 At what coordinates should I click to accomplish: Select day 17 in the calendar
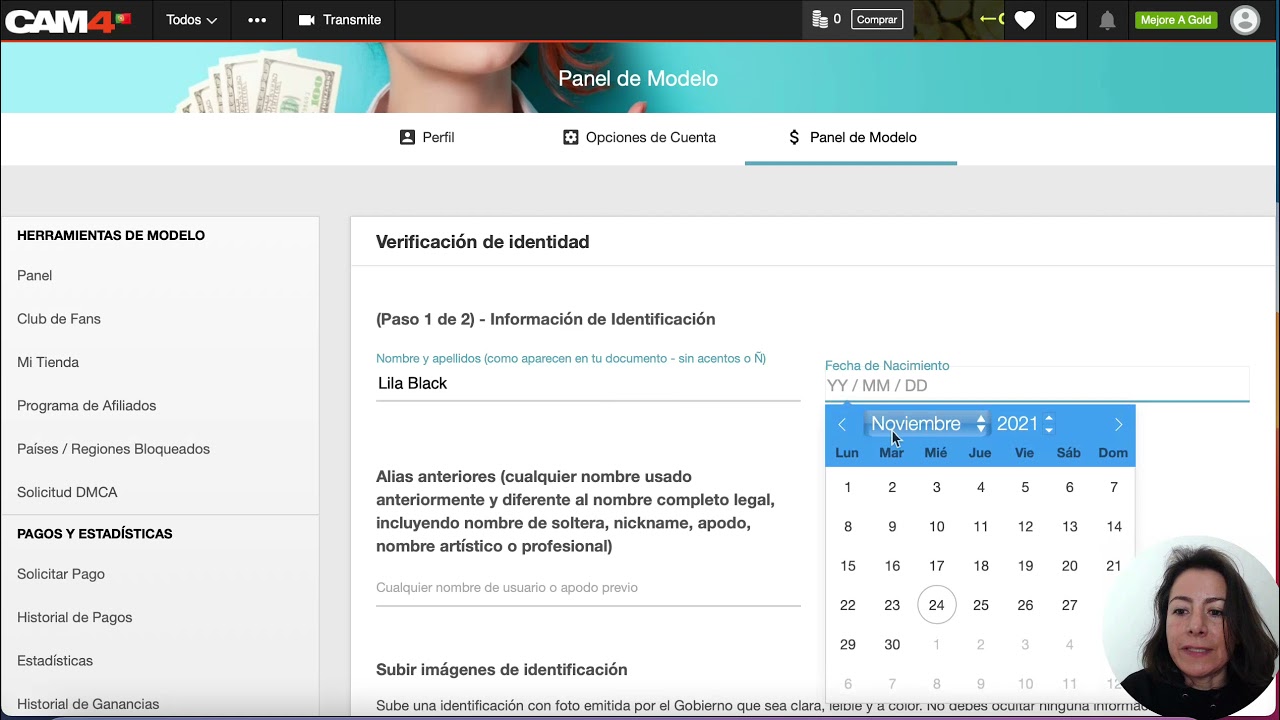point(936,566)
